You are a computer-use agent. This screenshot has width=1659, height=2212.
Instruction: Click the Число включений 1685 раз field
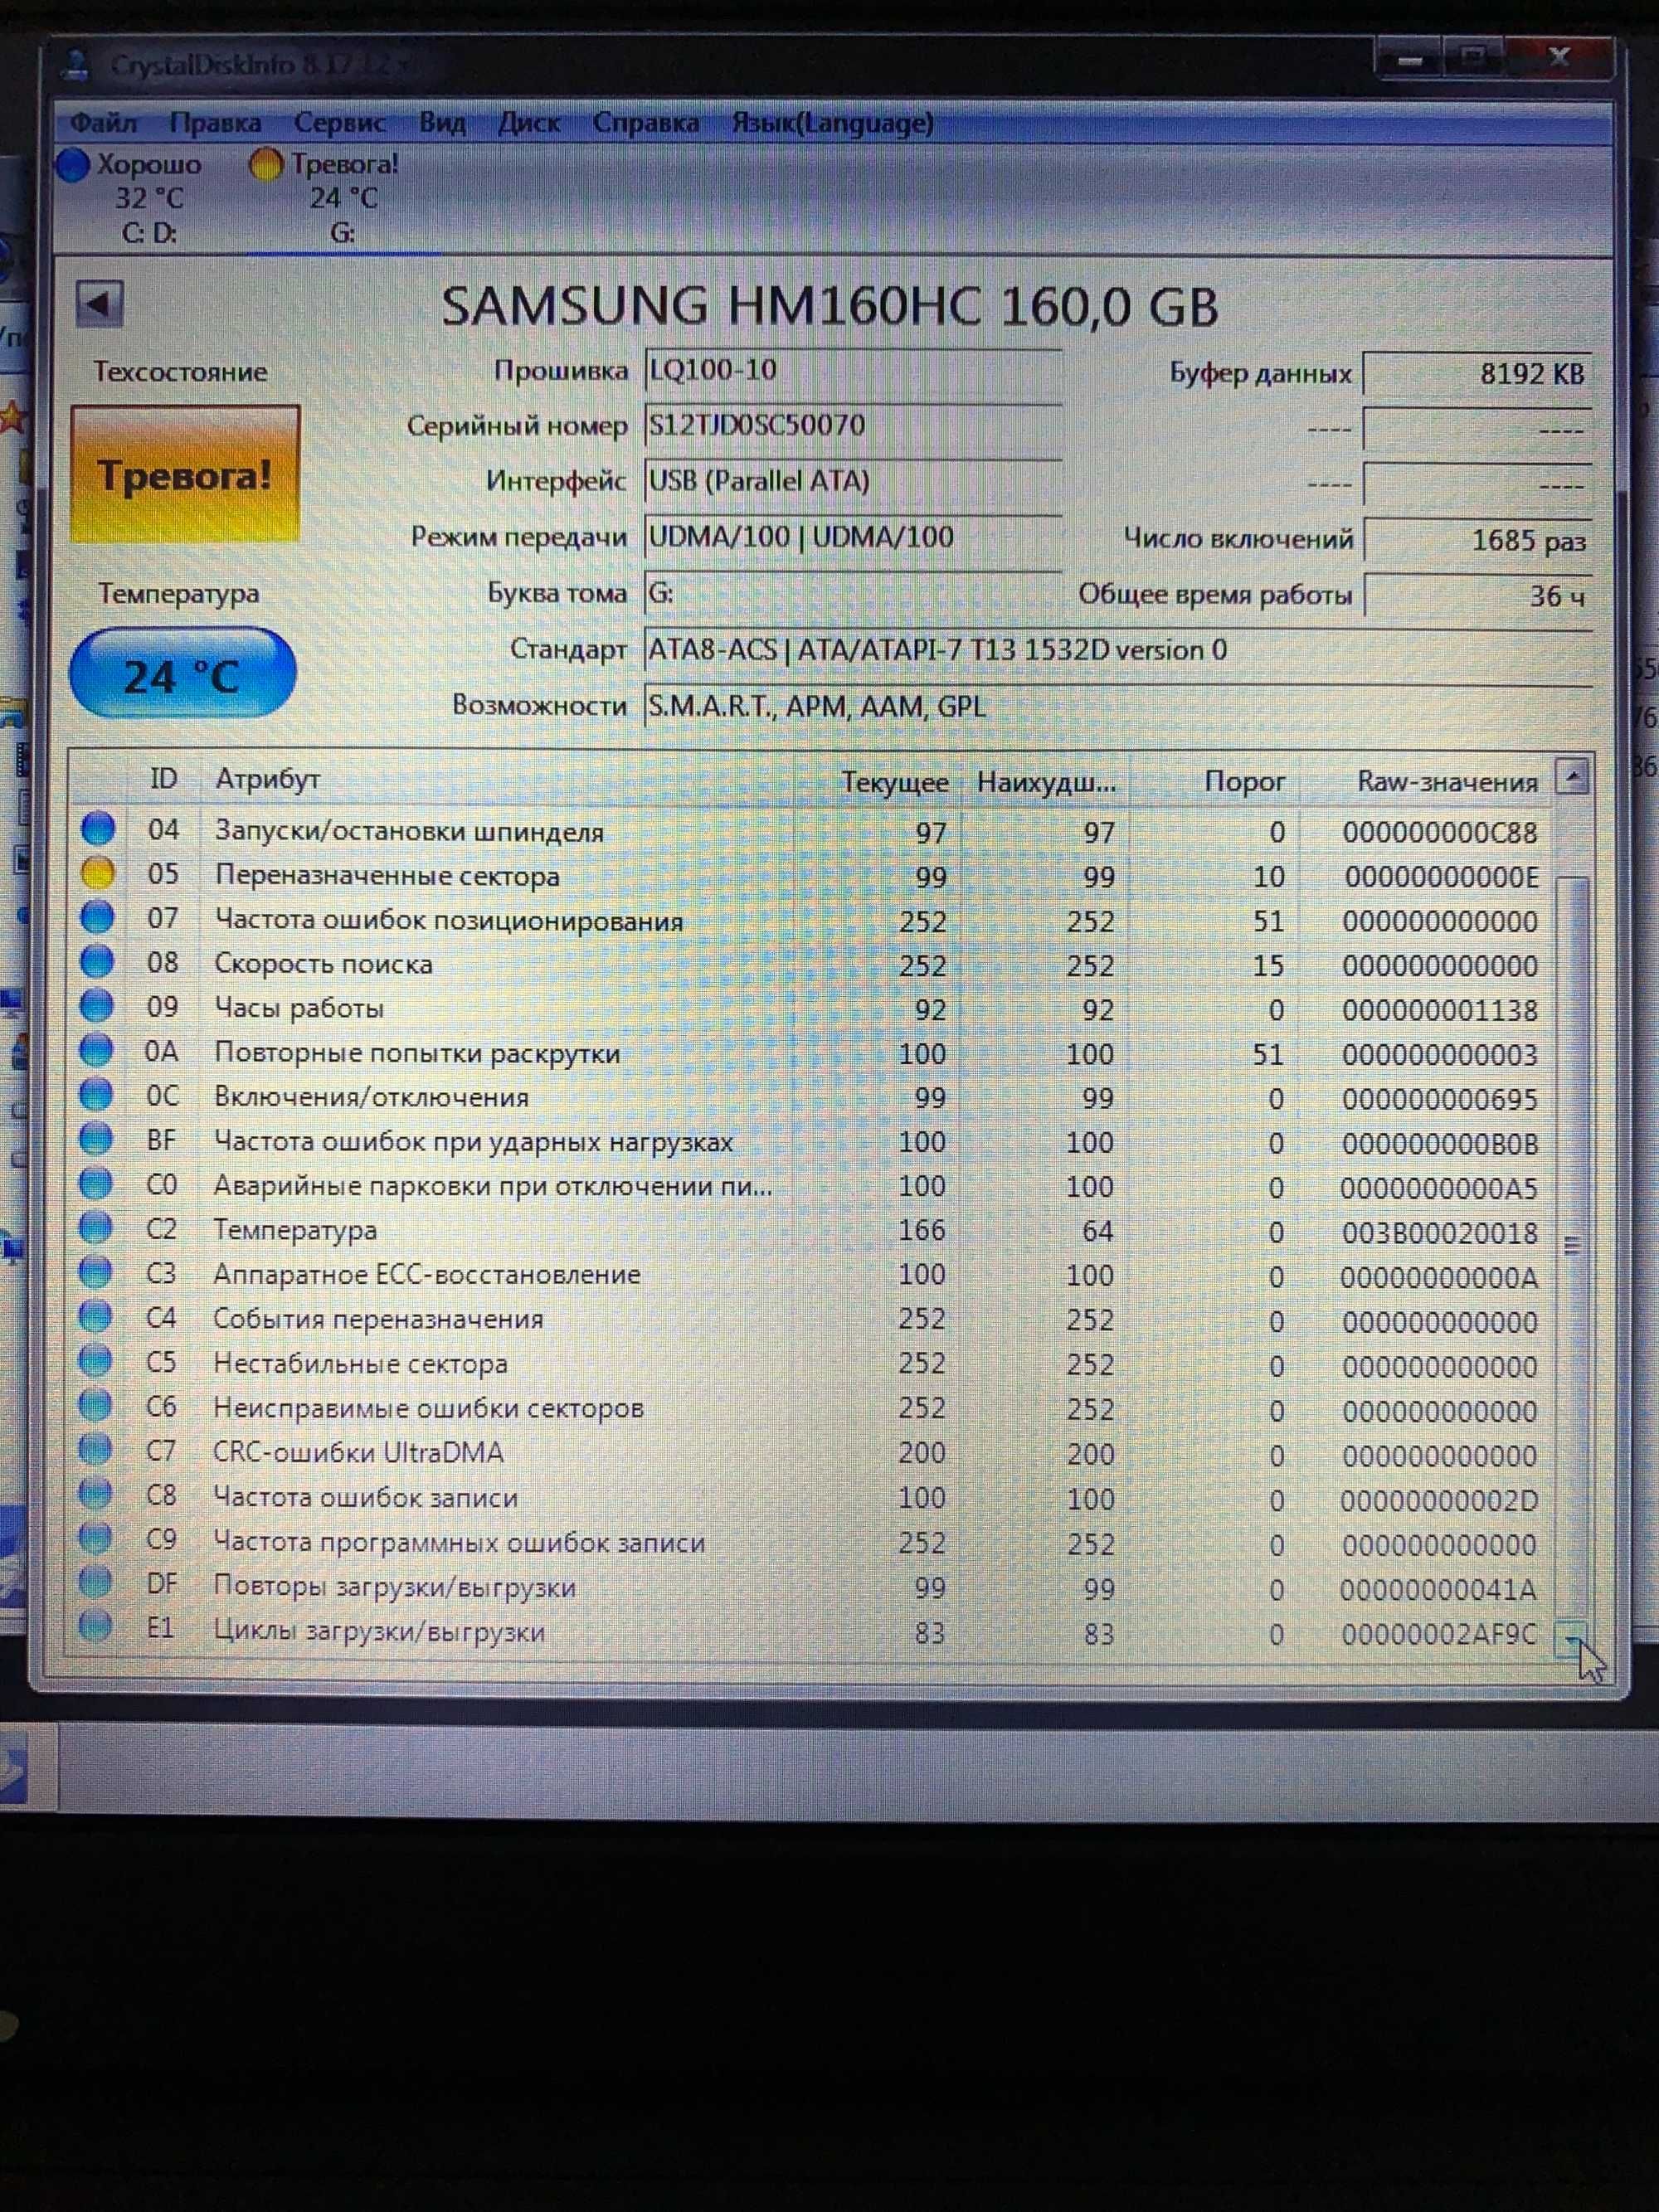coord(1477,540)
